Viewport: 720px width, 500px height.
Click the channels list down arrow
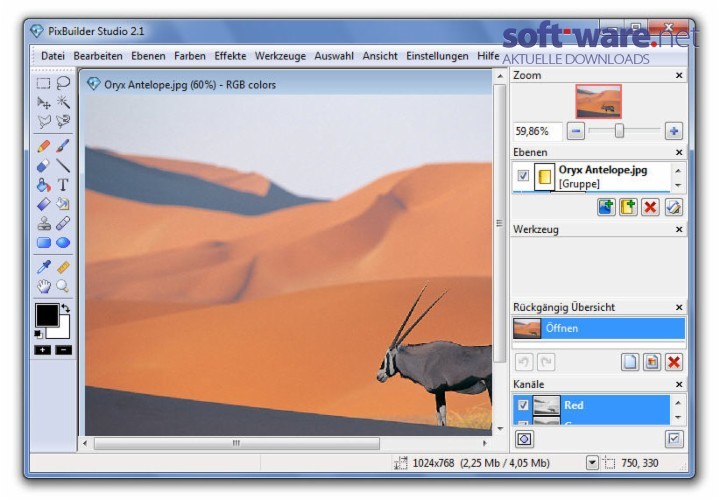click(678, 417)
